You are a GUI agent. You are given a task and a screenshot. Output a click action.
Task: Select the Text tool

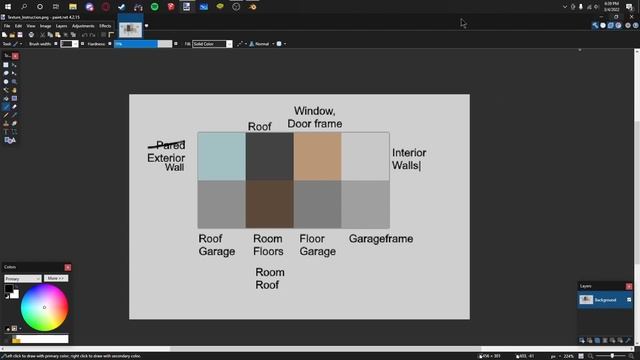[6, 132]
